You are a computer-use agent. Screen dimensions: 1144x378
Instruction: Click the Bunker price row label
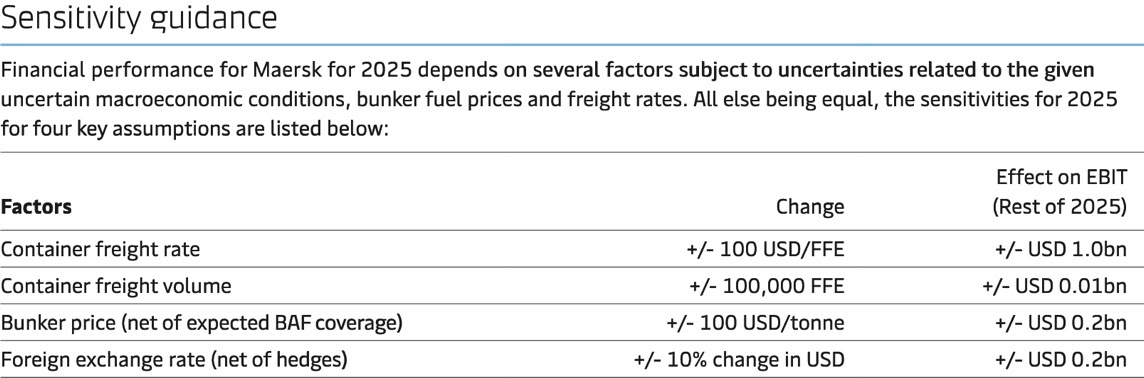(x=201, y=323)
